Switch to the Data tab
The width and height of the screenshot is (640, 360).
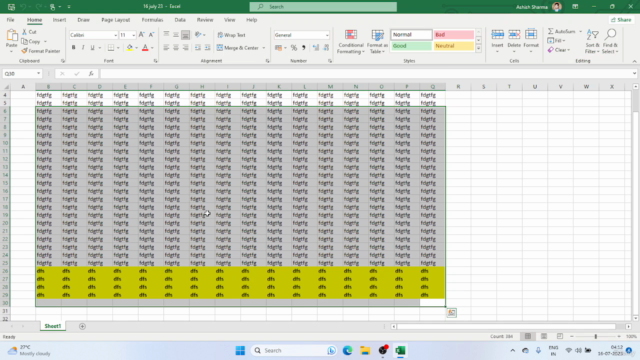click(180, 20)
